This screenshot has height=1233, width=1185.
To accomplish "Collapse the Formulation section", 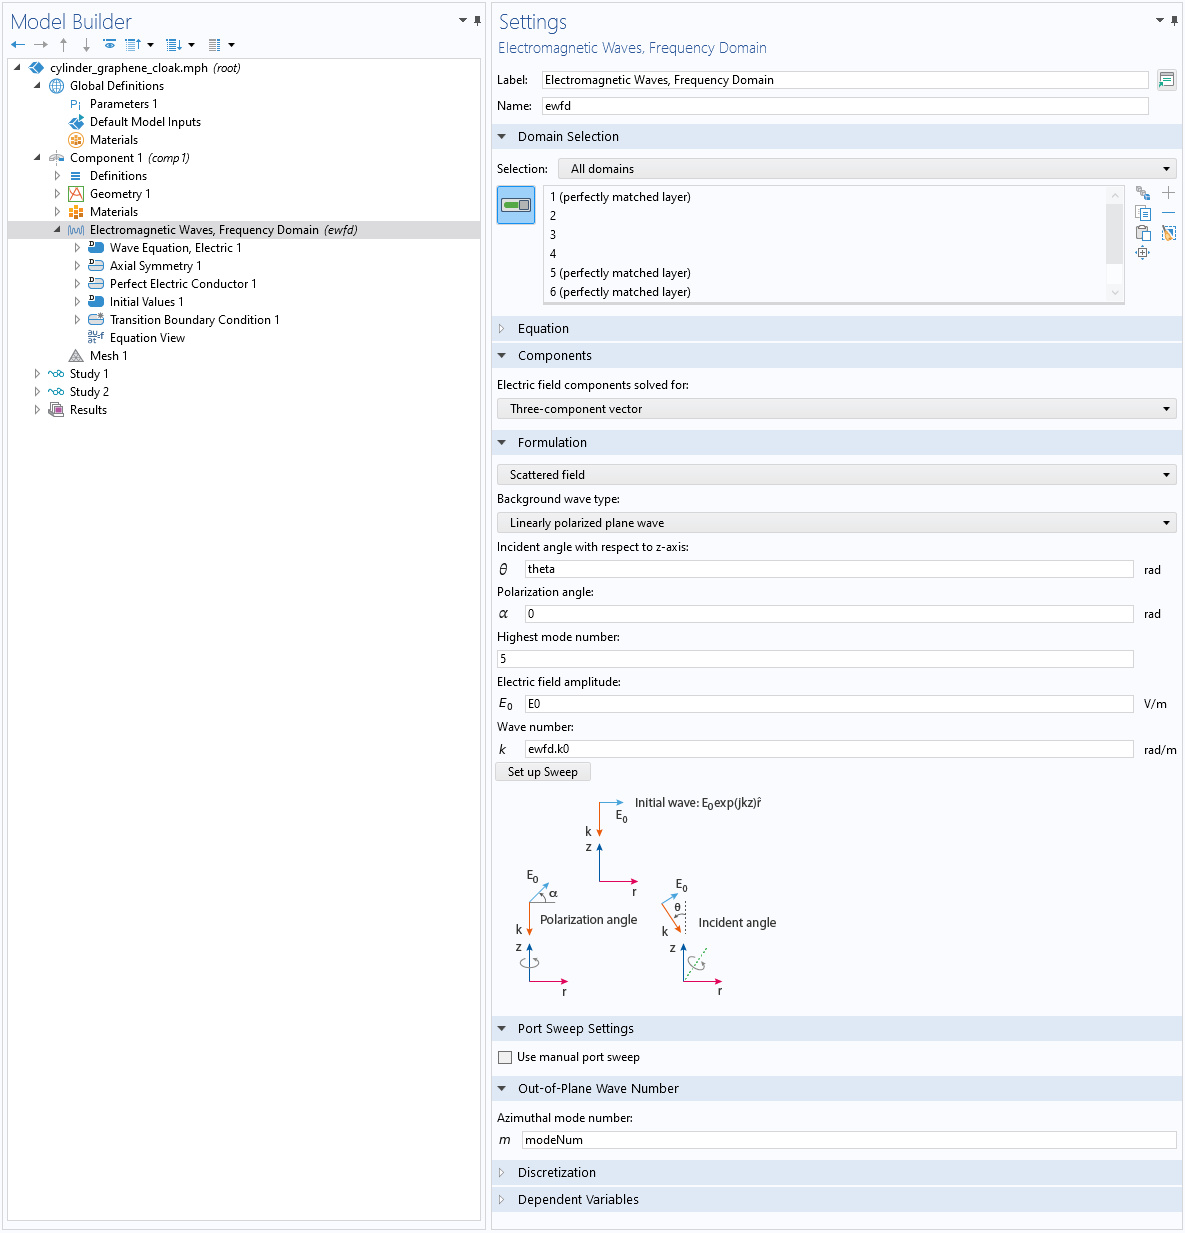I will [x=502, y=443].
